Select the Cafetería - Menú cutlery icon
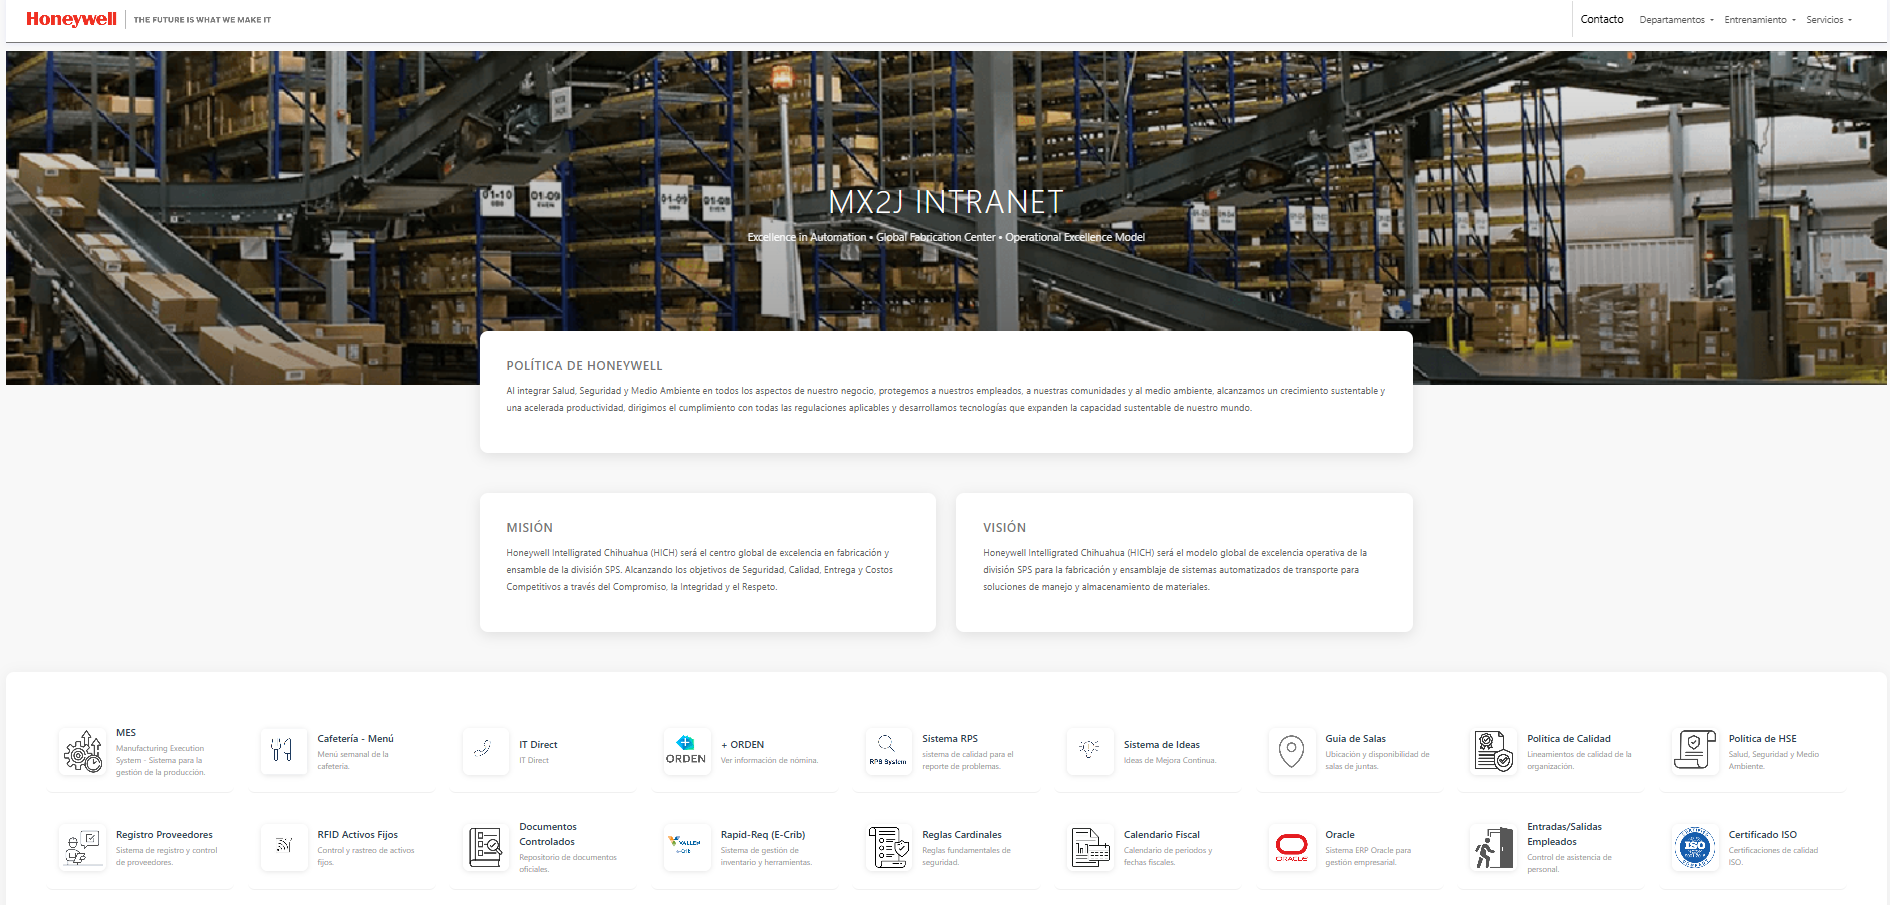1890x905 pixels. pyautogui.click(x=283, y=751)
